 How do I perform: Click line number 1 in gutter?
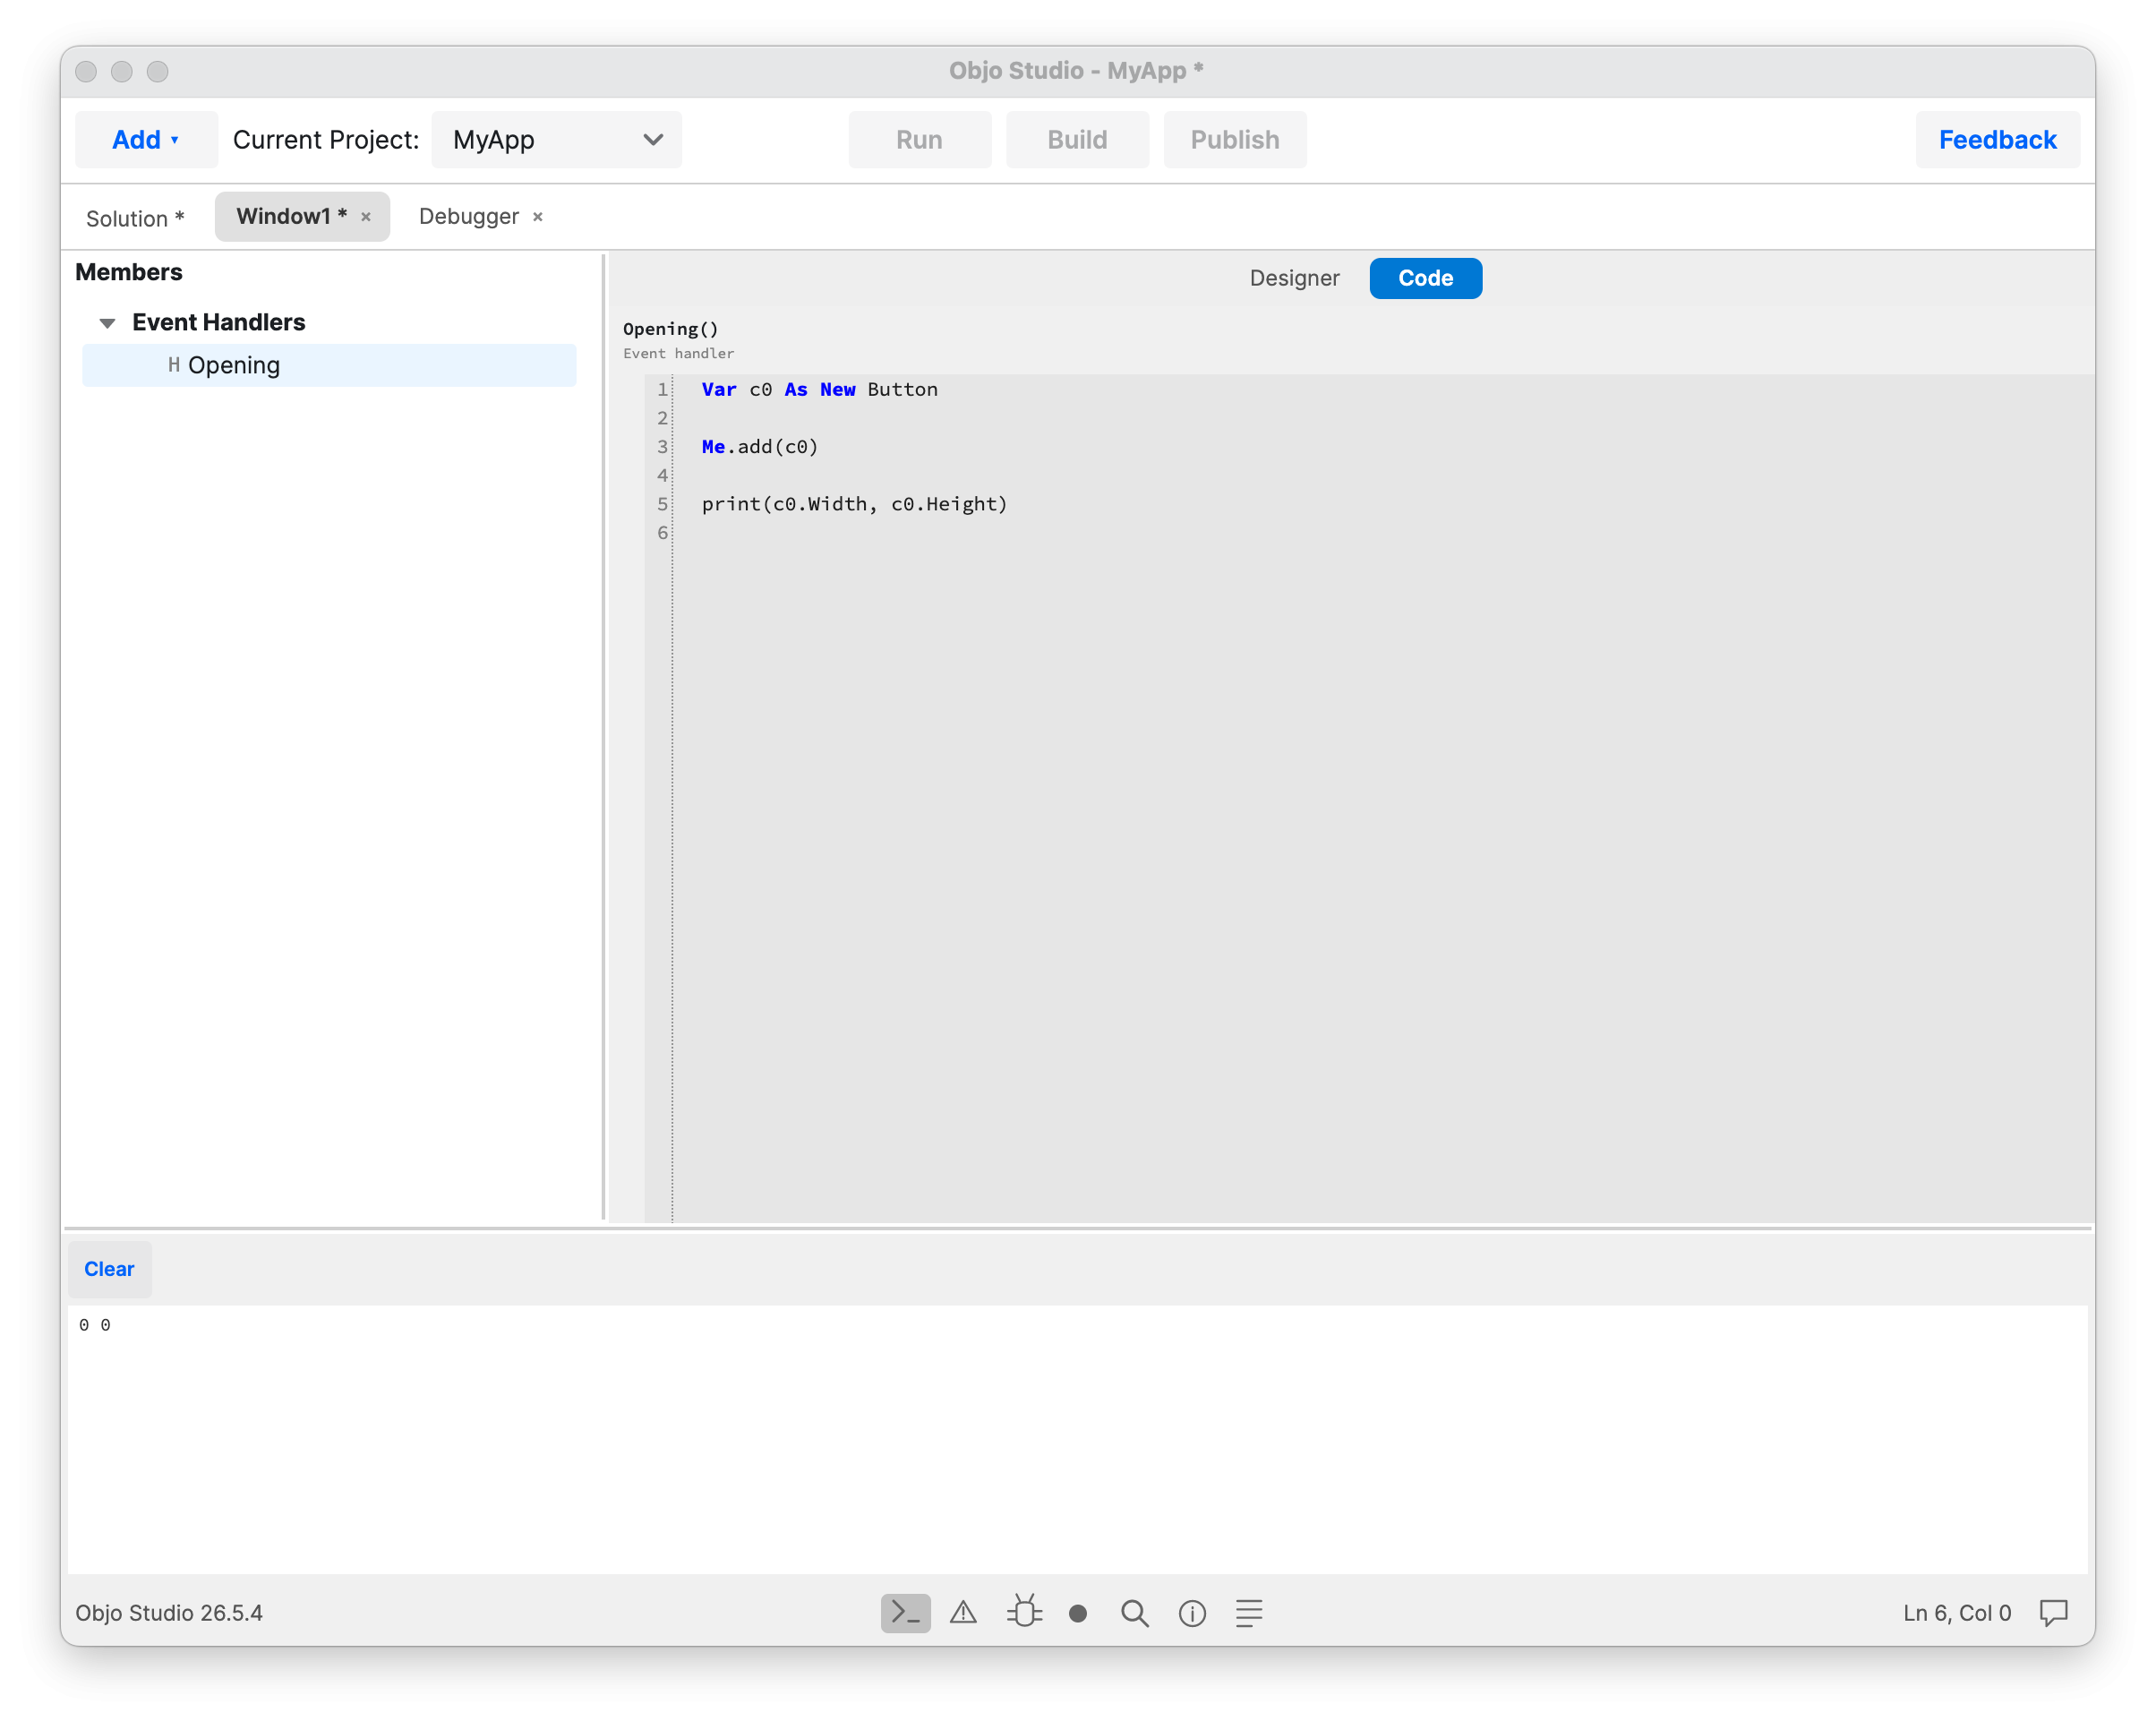(662, 390)
